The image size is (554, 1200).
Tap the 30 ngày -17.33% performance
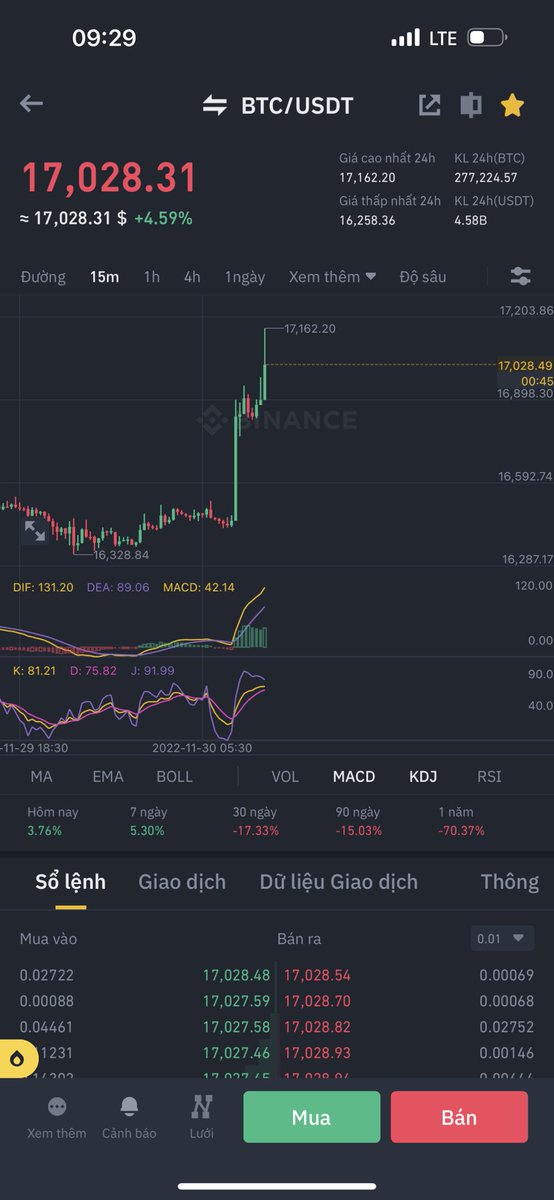[256, 821]
